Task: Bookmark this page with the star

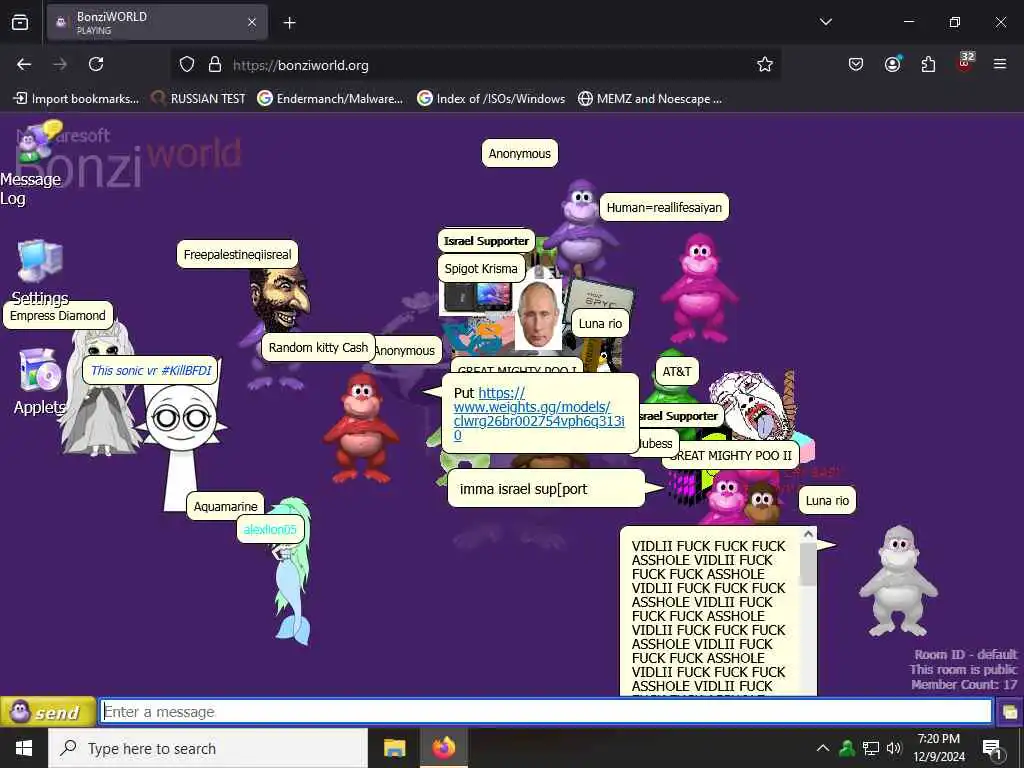Action: tap(765, 65)
